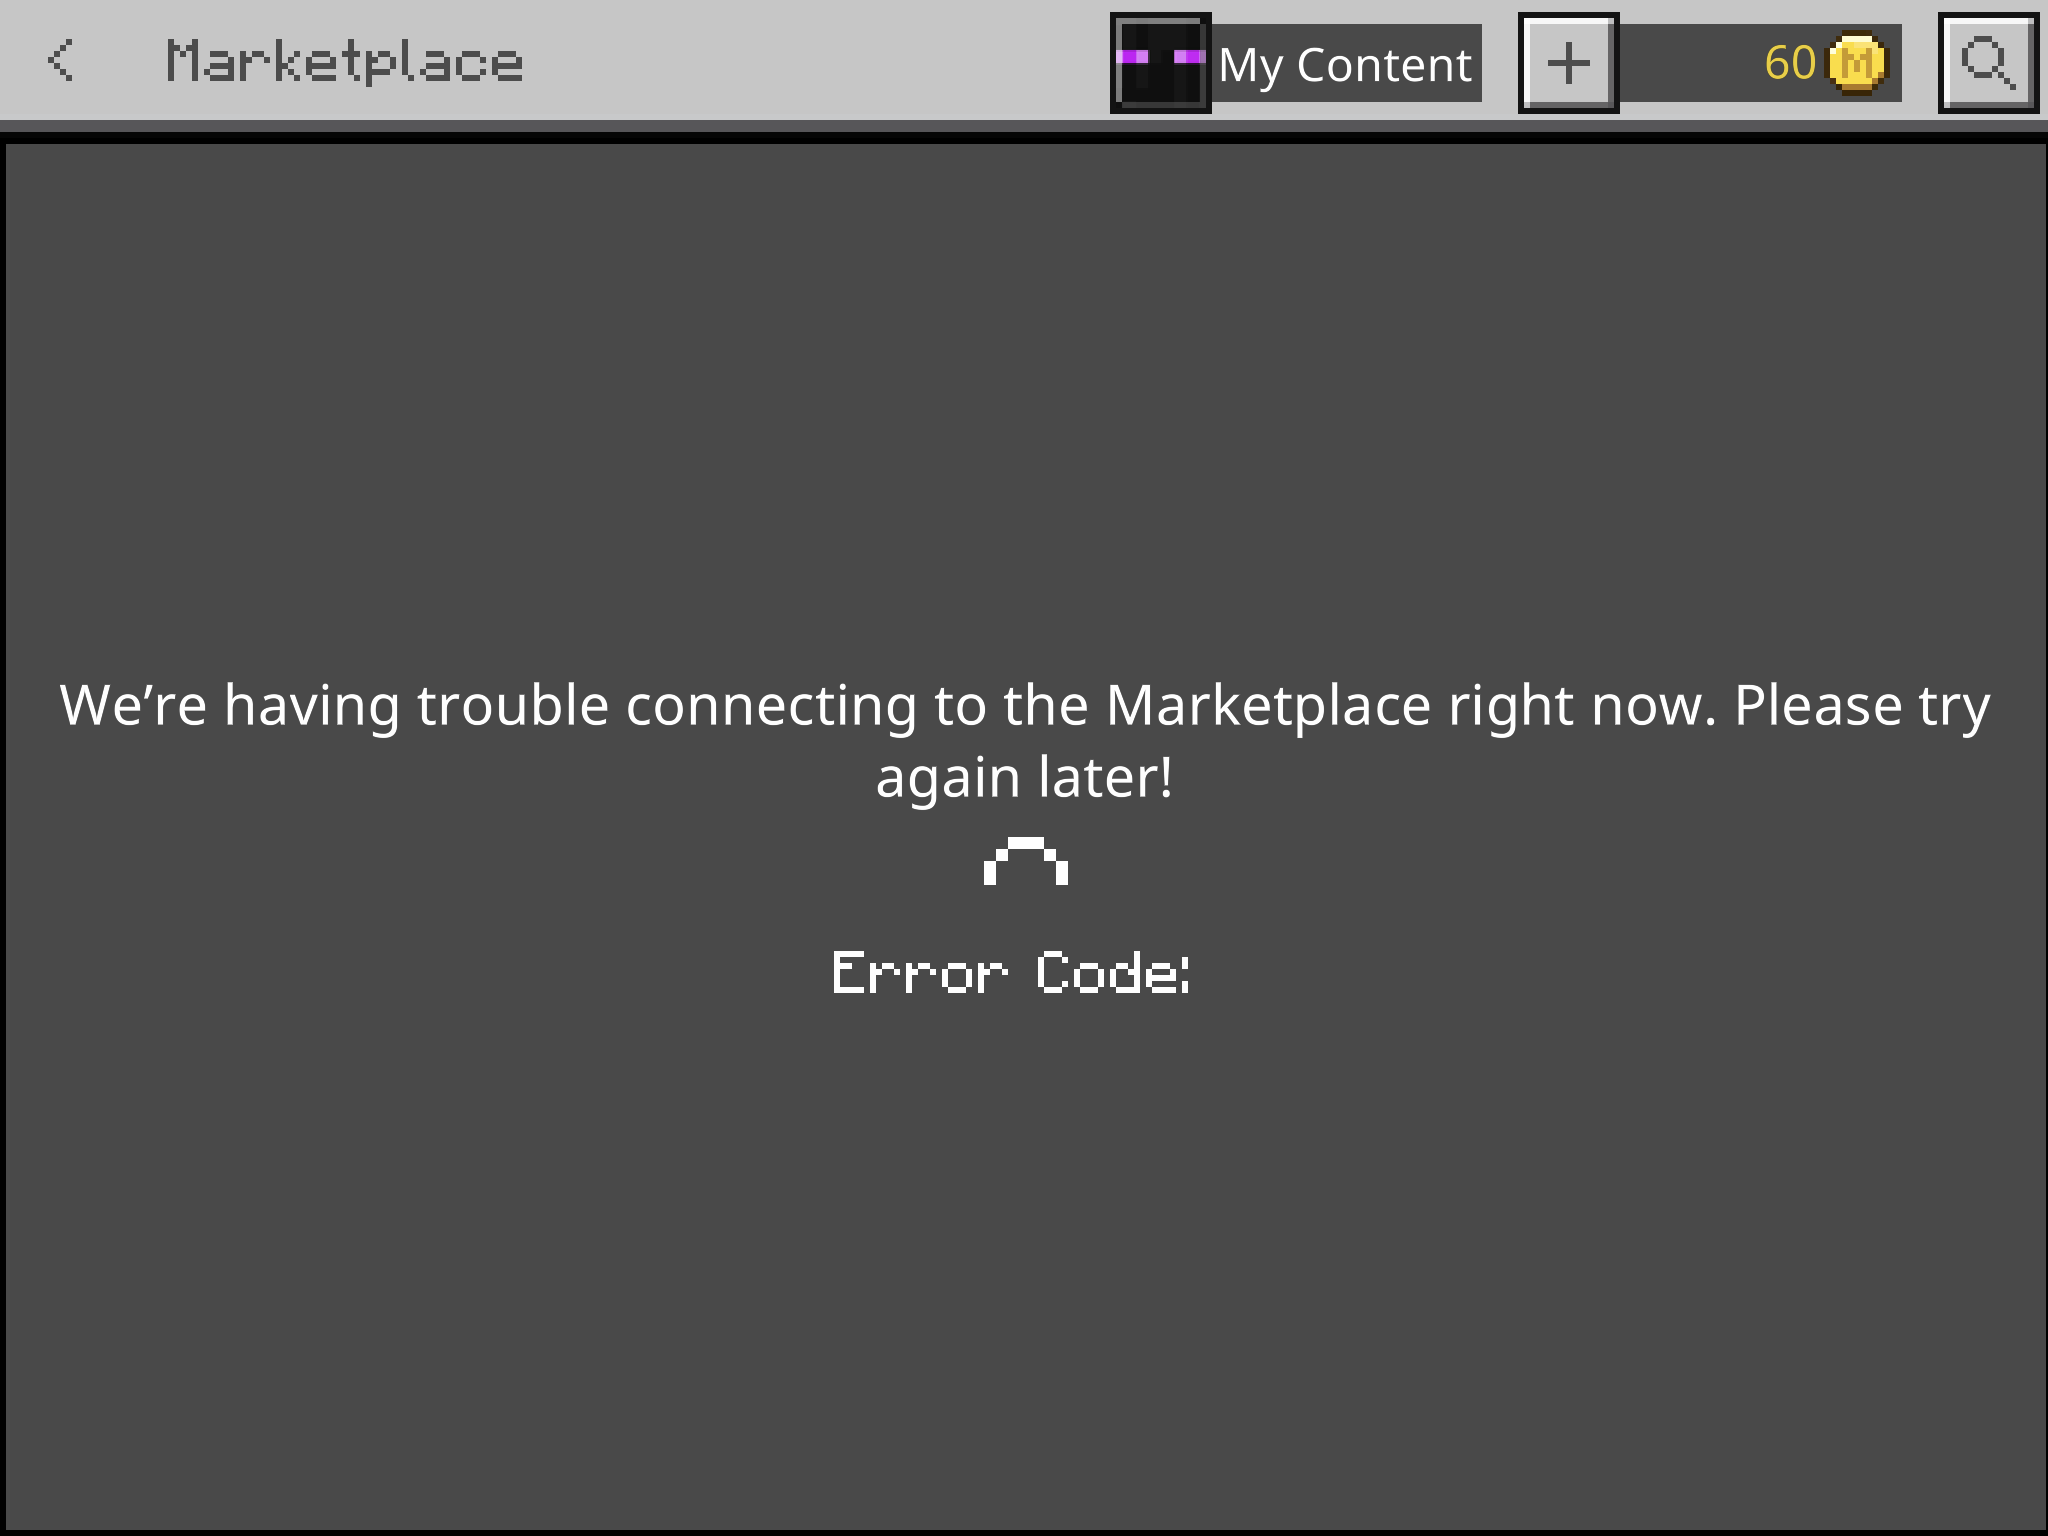Click the gold Minecoin icon
Viewport: 2048px width, 1536px height.
(x=1856, y=64)
